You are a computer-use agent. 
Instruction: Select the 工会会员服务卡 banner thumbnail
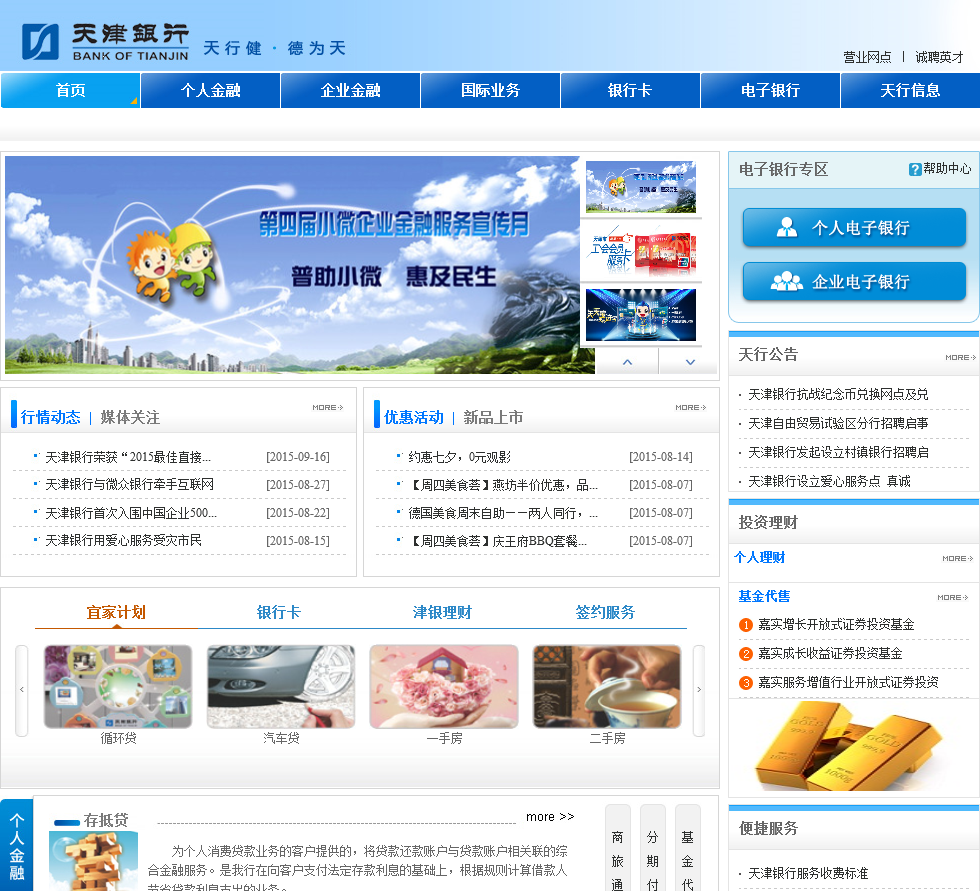[641, 251]
